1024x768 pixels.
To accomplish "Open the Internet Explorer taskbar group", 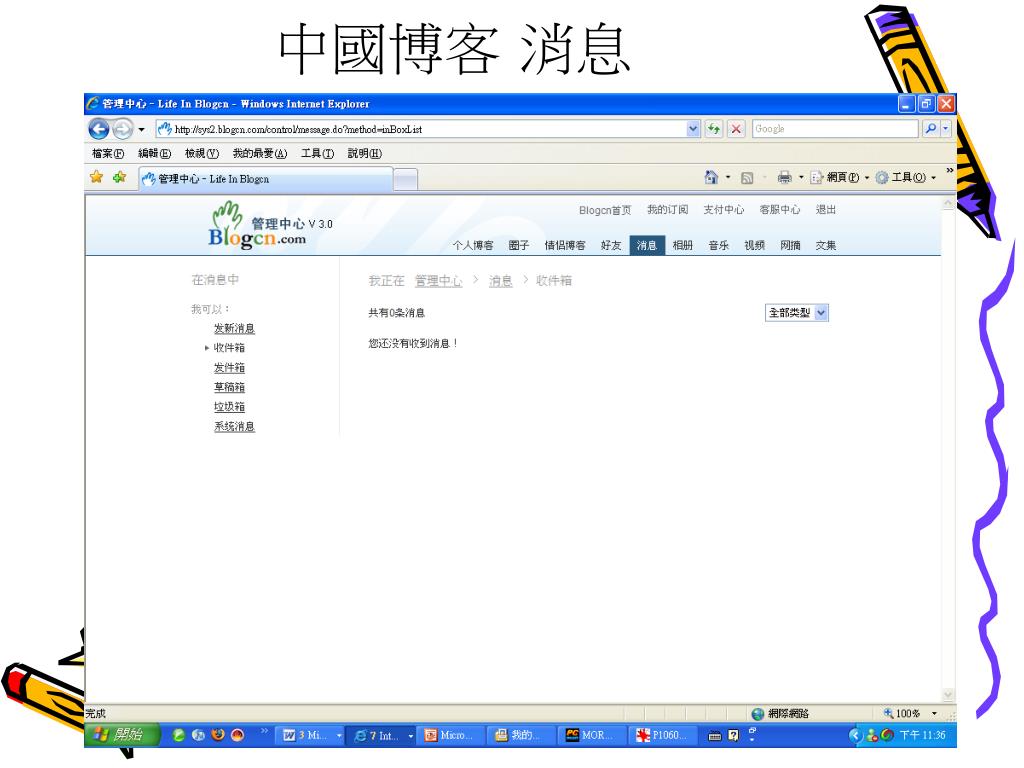I will (383, 735).
